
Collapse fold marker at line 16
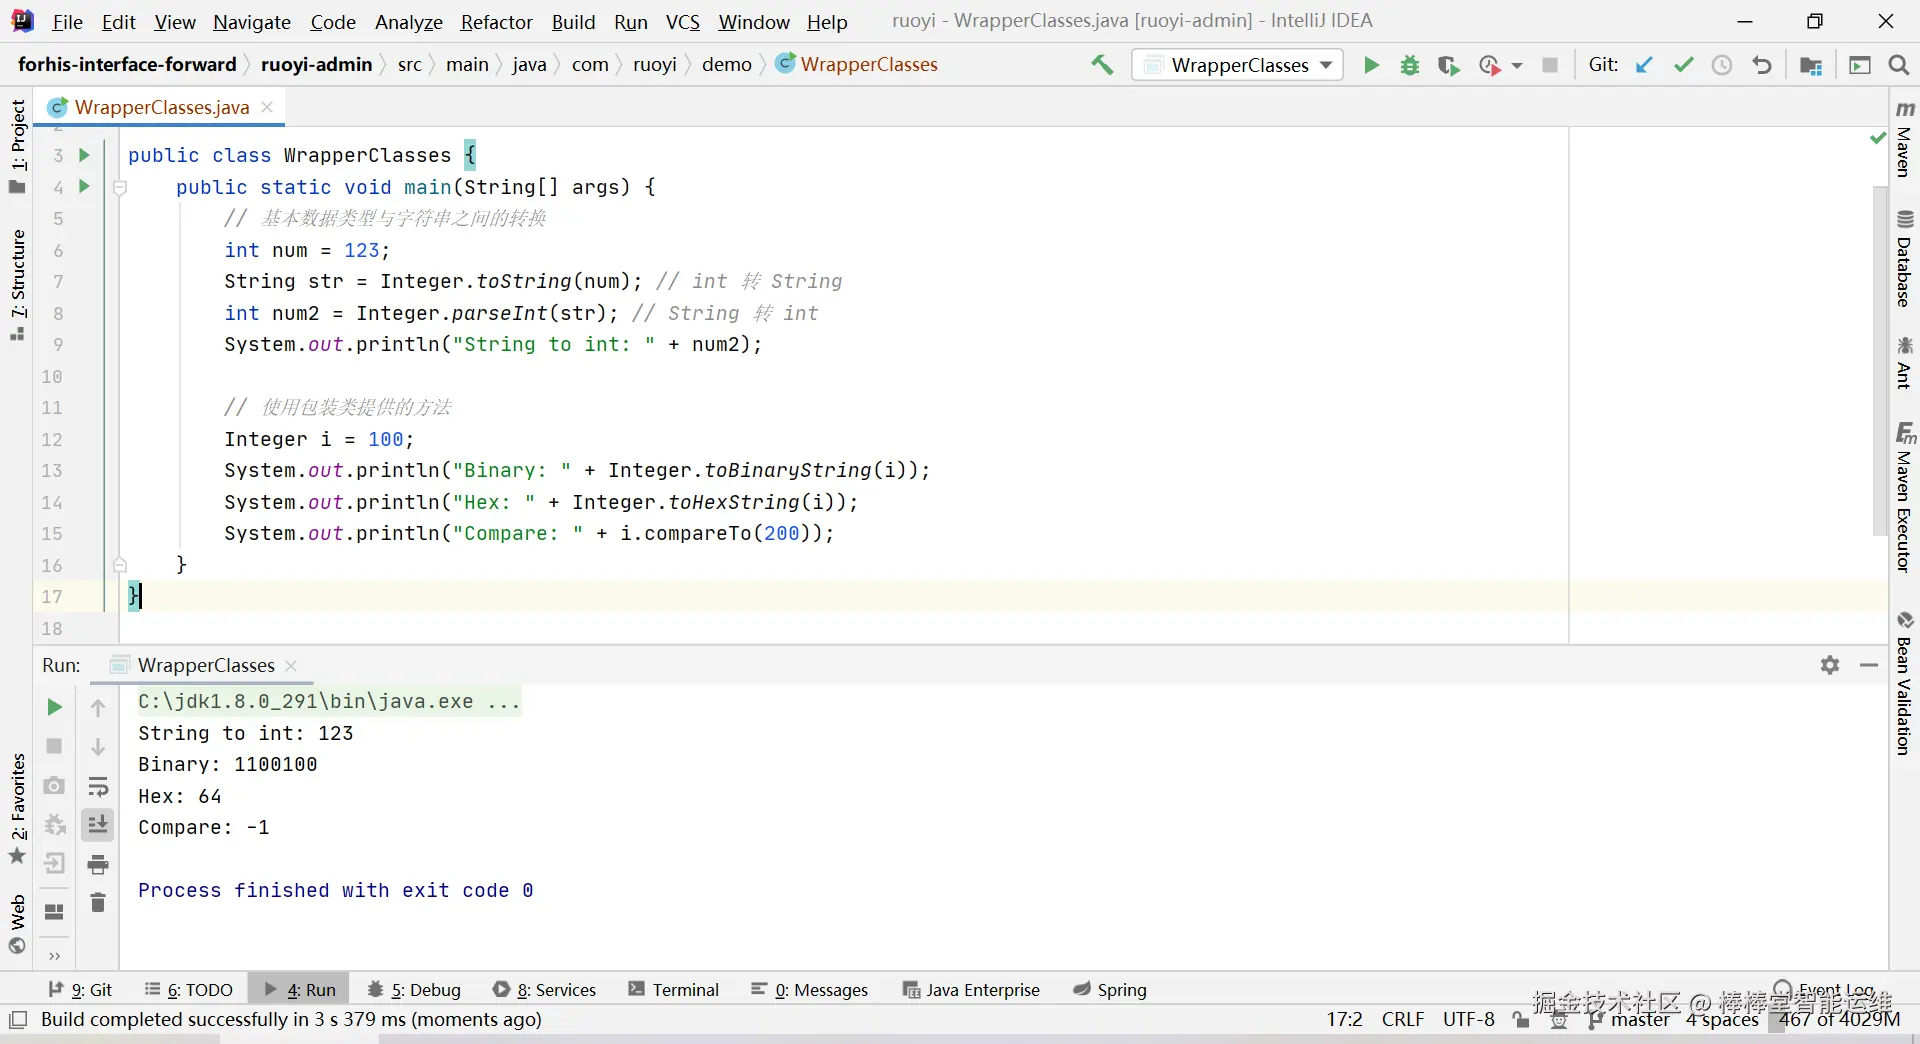coord(120,565)
